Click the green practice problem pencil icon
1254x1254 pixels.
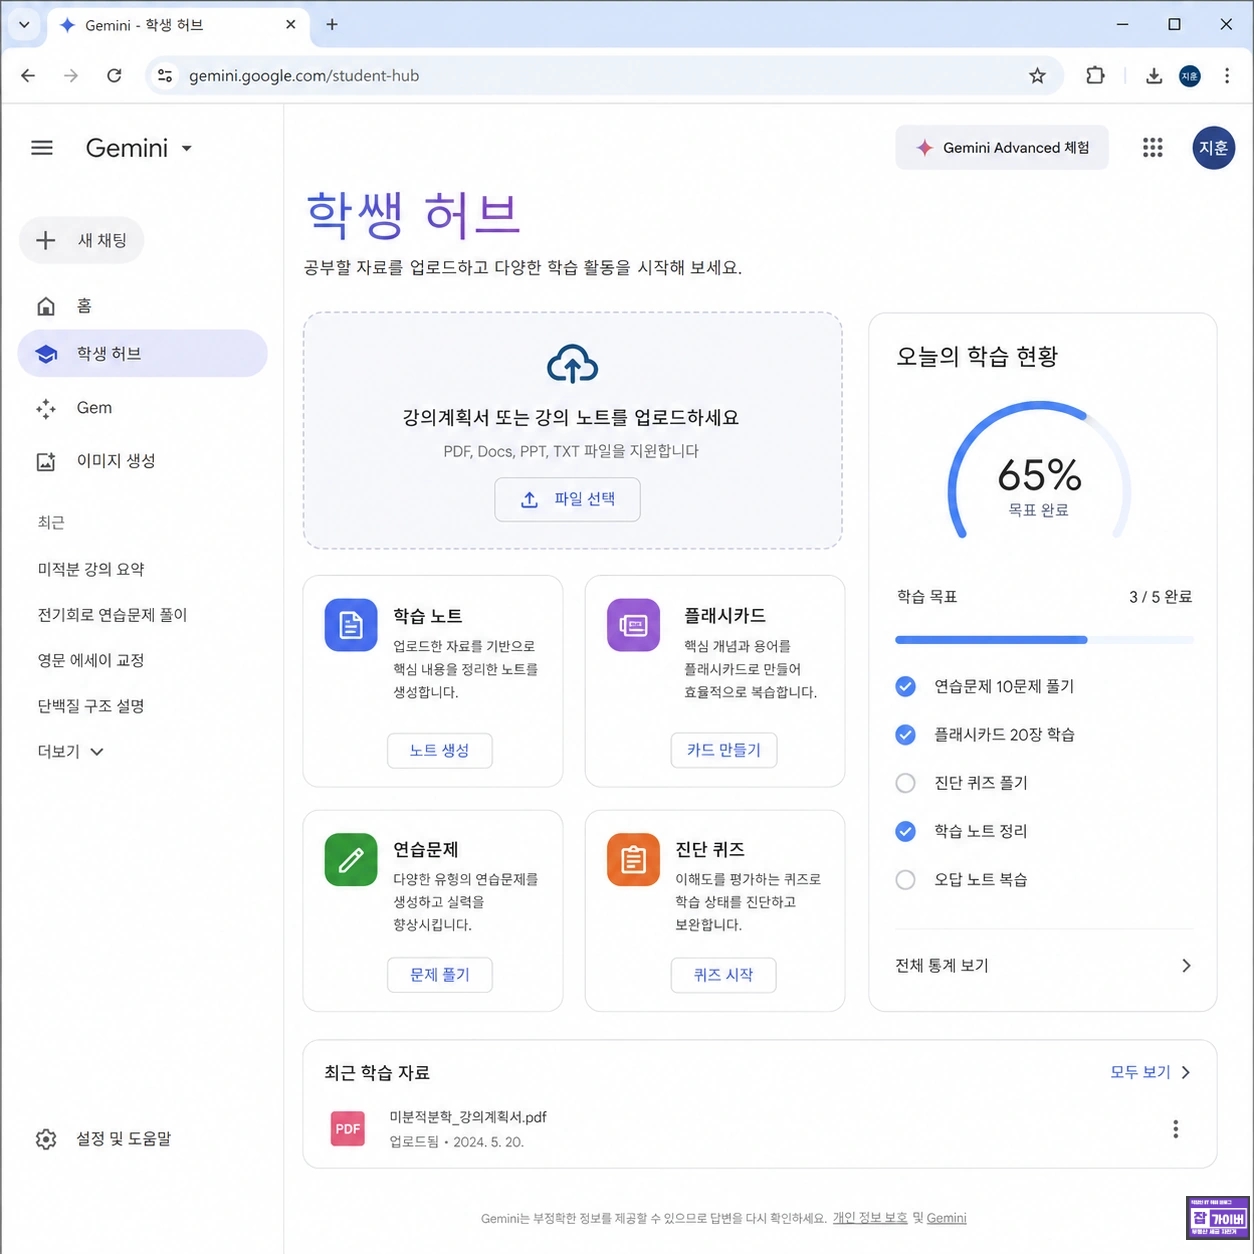pyautogui.click(x=351, y=860)
